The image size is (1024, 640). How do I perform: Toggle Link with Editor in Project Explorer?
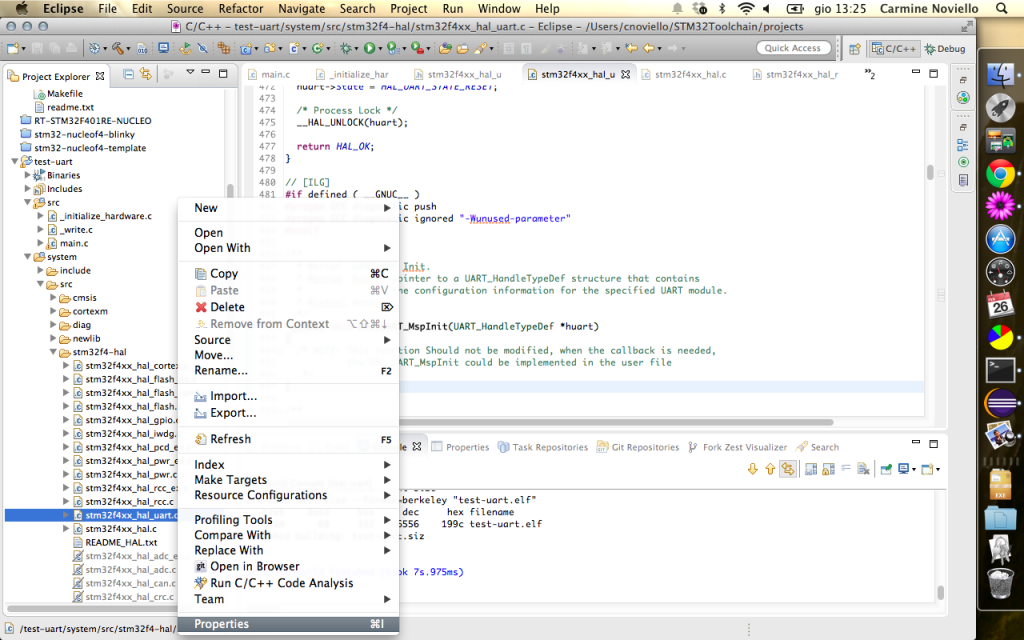click(x=146, y=74)
